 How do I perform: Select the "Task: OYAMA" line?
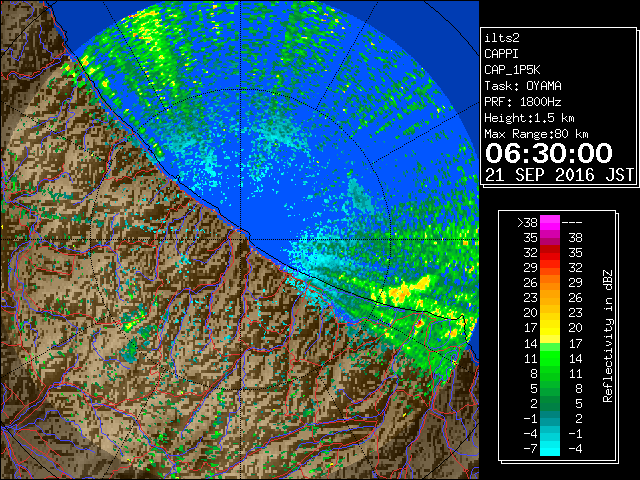point(523,86)
